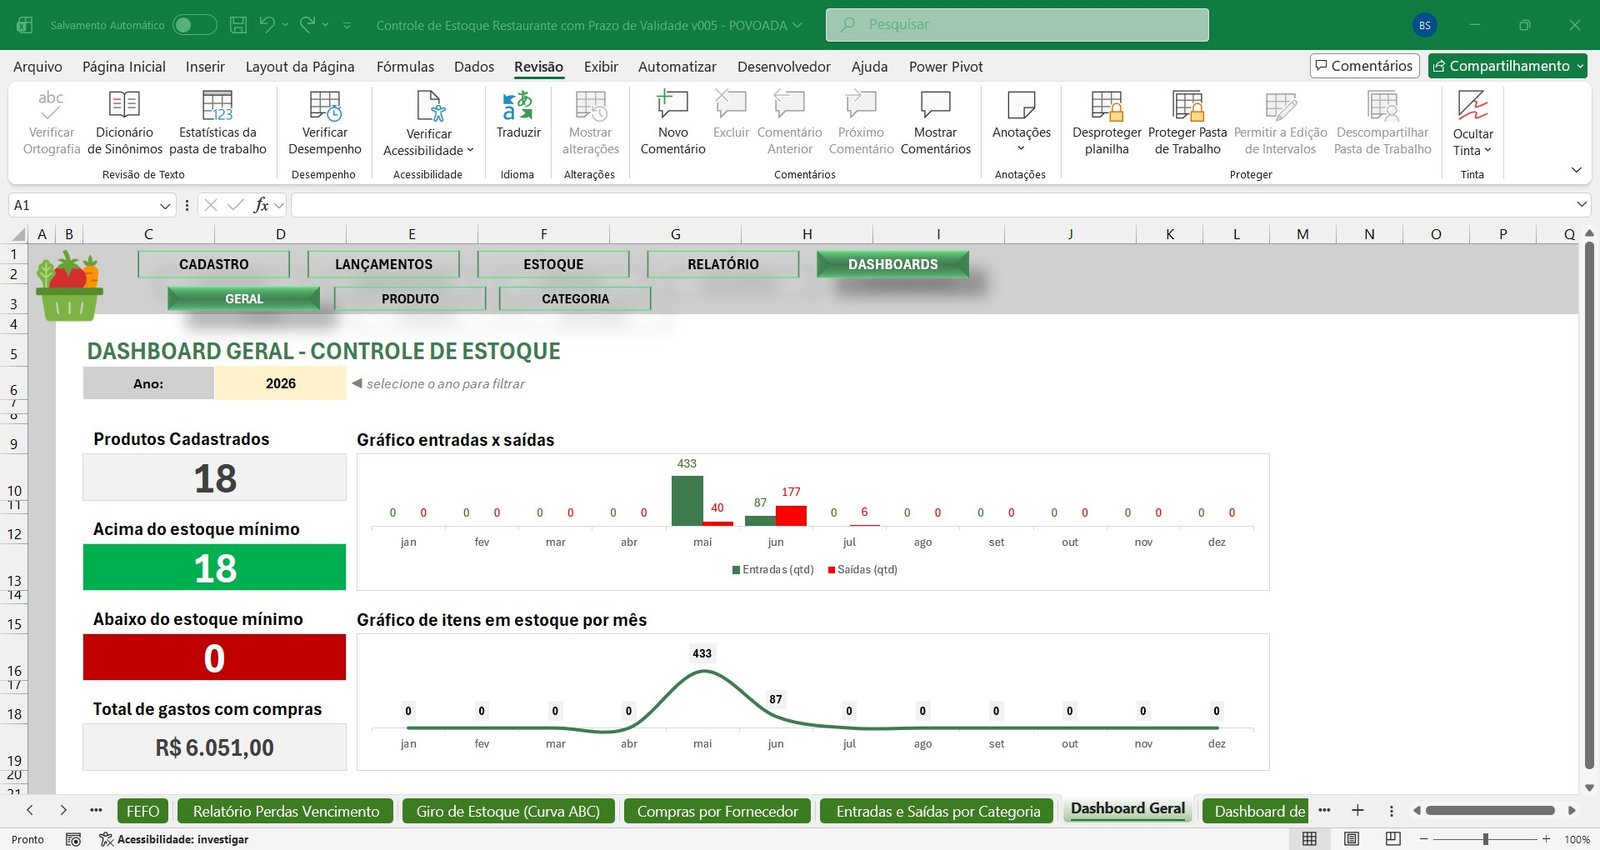Open the Customize Quick Access Toolbar dropdown
Image resolution: width=1600 pixels, height=850 pixels.
point(347,25)
